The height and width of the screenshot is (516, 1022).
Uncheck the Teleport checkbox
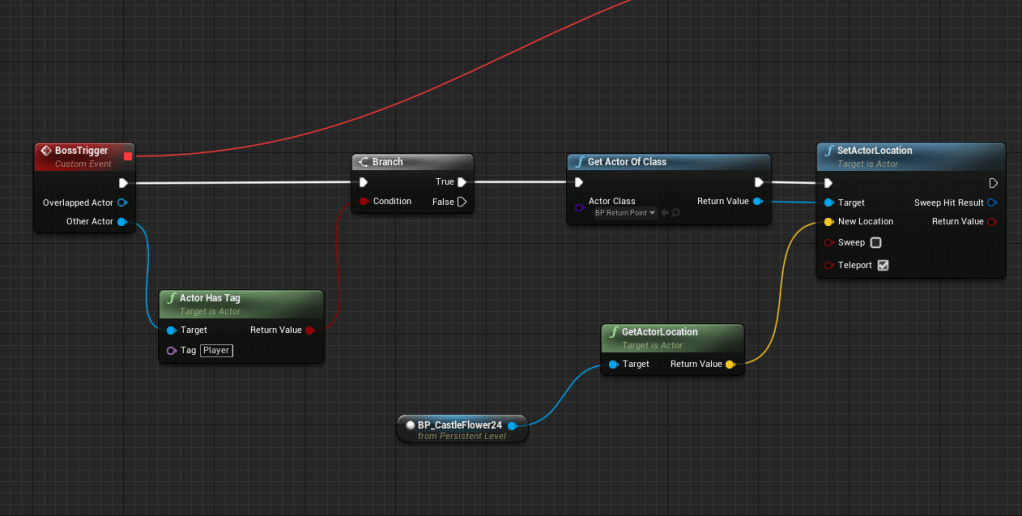tap(882, 265)
